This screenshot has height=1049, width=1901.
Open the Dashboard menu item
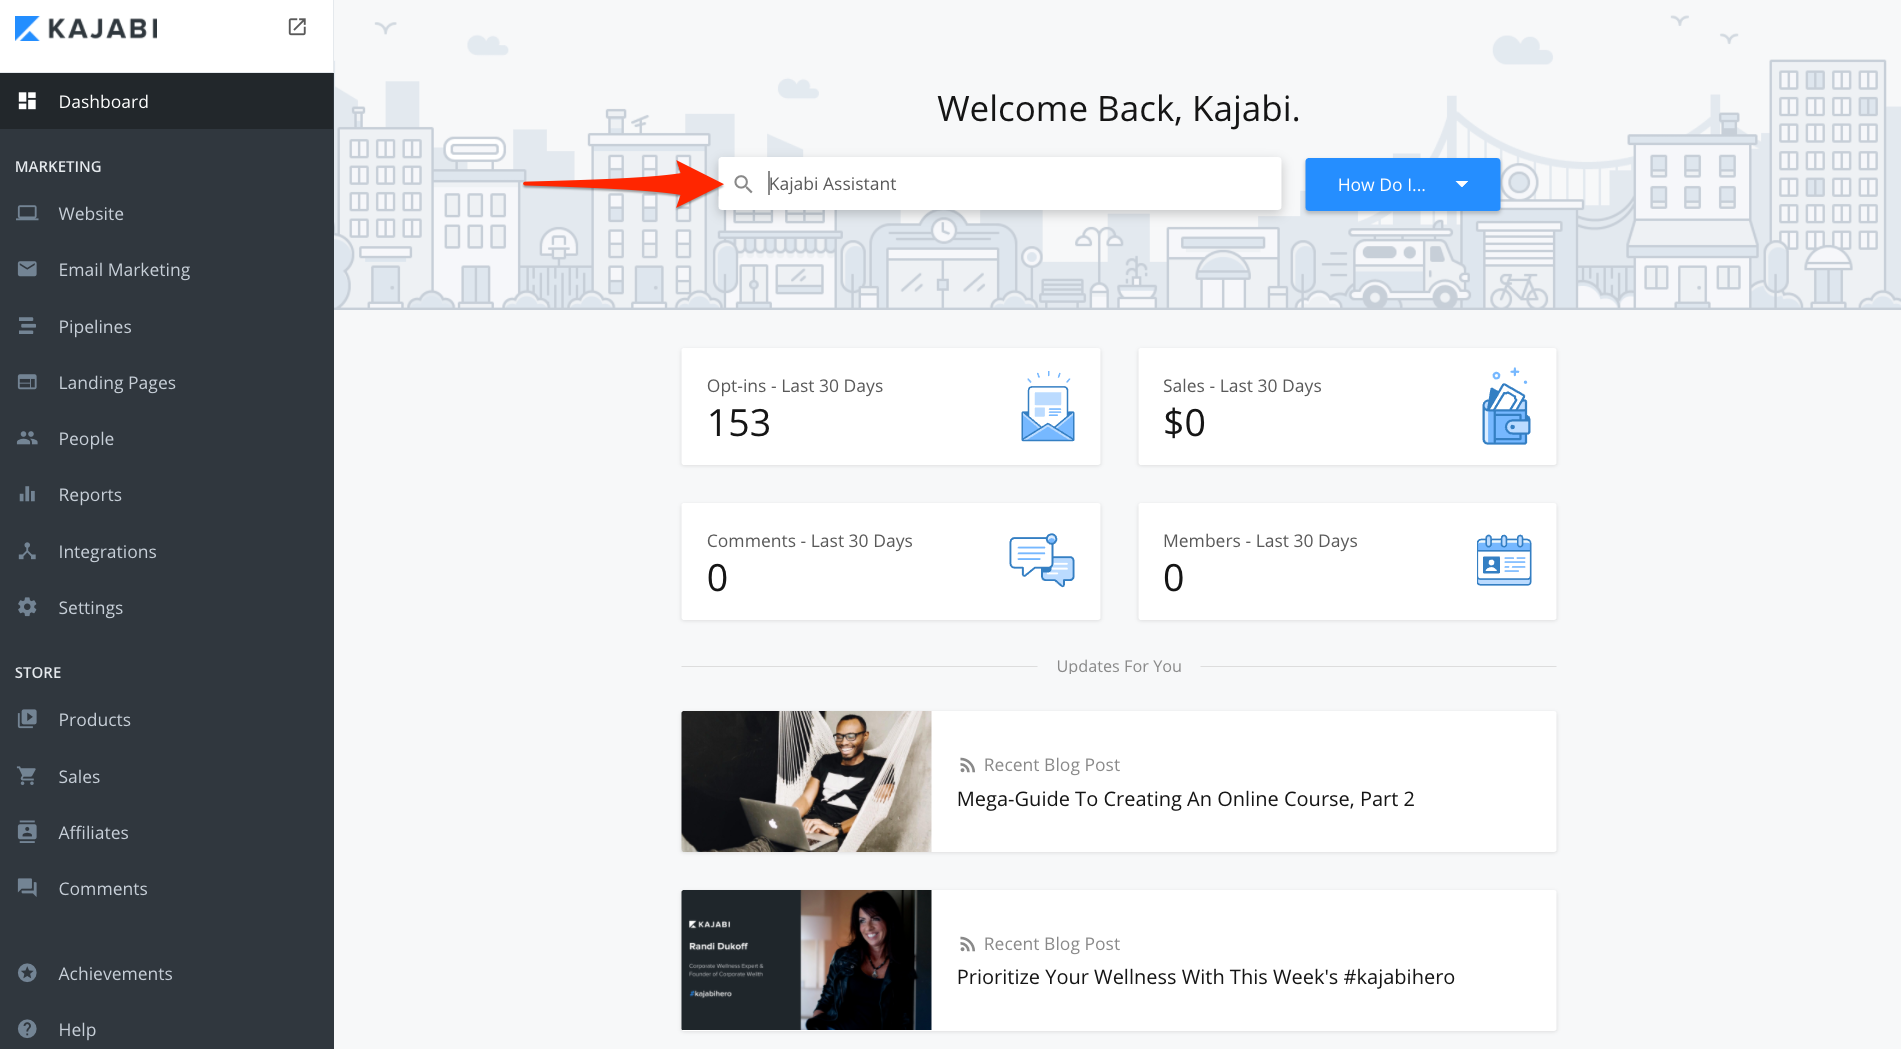(167, 101)
